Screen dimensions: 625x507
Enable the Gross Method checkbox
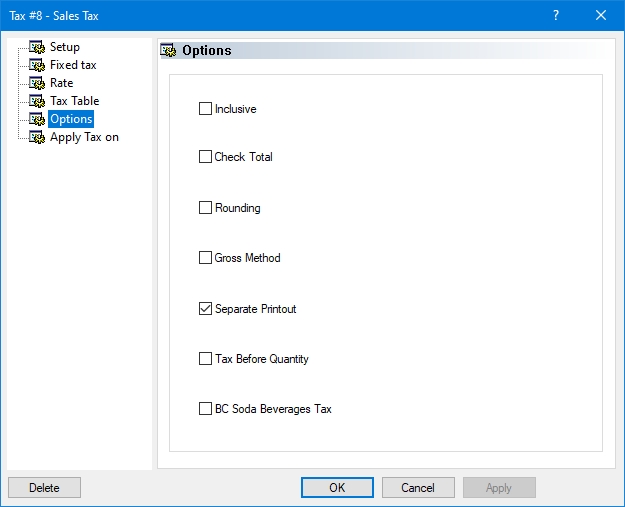[x=206, y=258]
